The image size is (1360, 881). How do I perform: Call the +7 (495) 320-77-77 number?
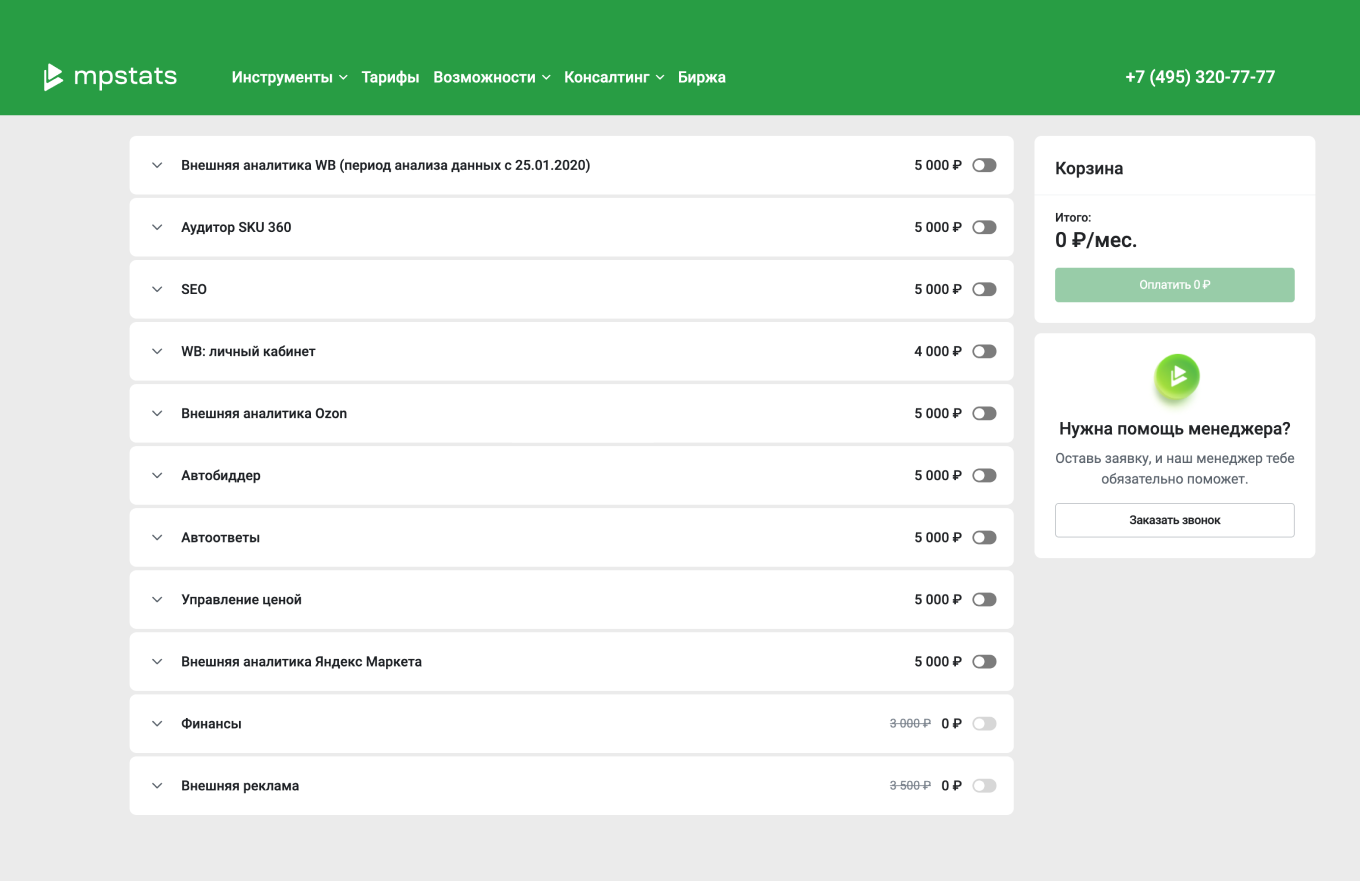click(1200, 77)
